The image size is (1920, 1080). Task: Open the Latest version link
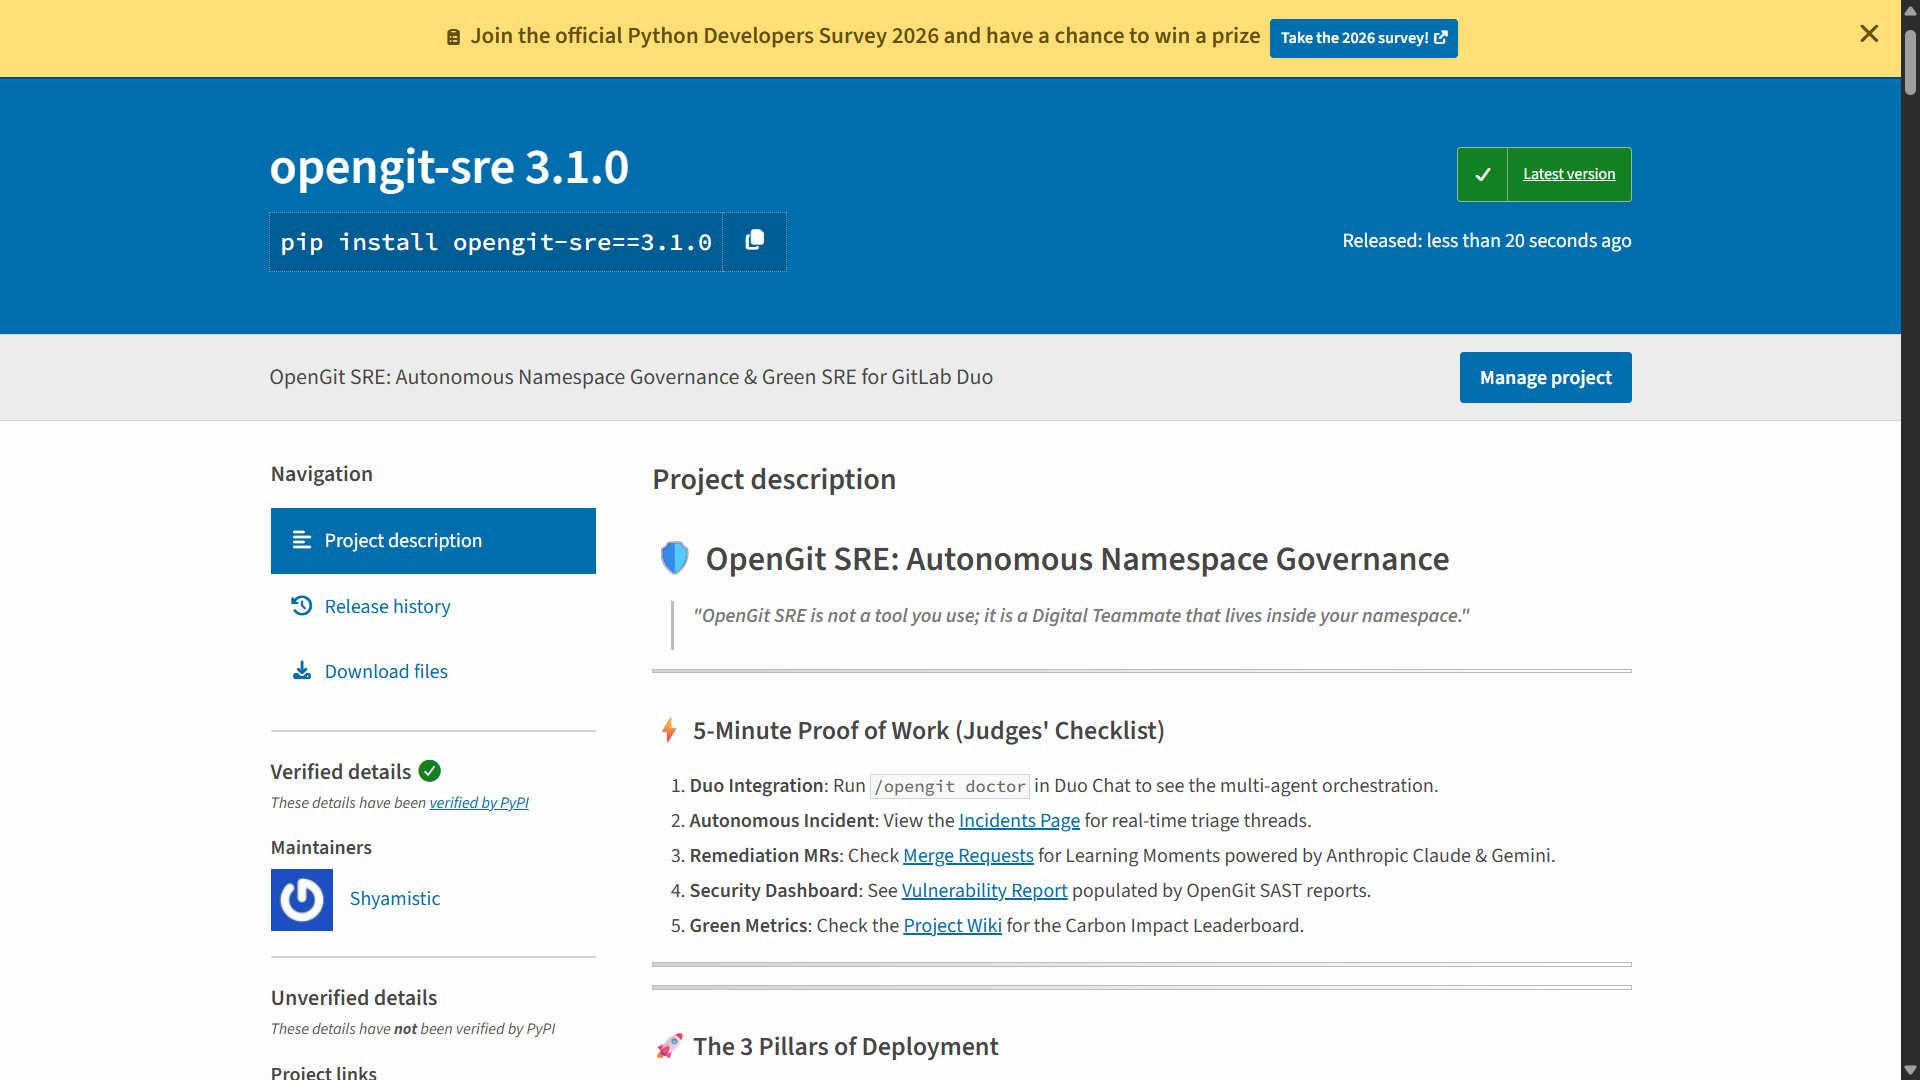(x=1568, y=174)
